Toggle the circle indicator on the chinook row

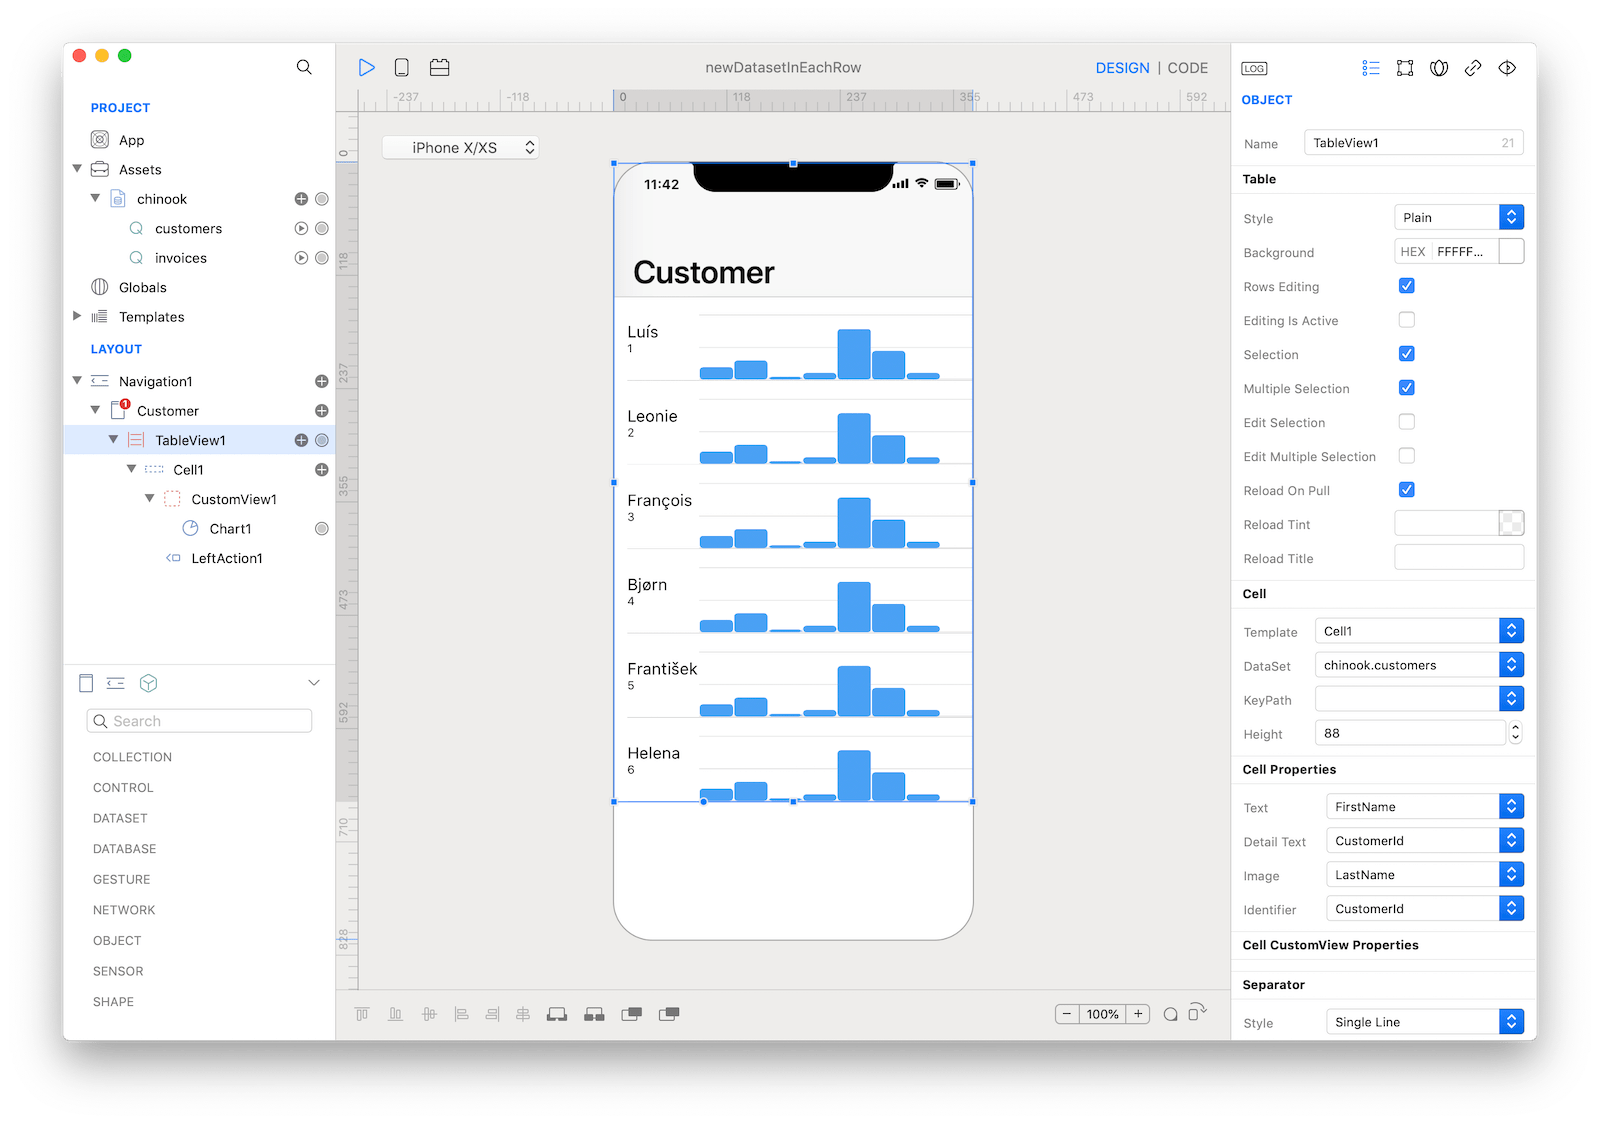(322, 199)
